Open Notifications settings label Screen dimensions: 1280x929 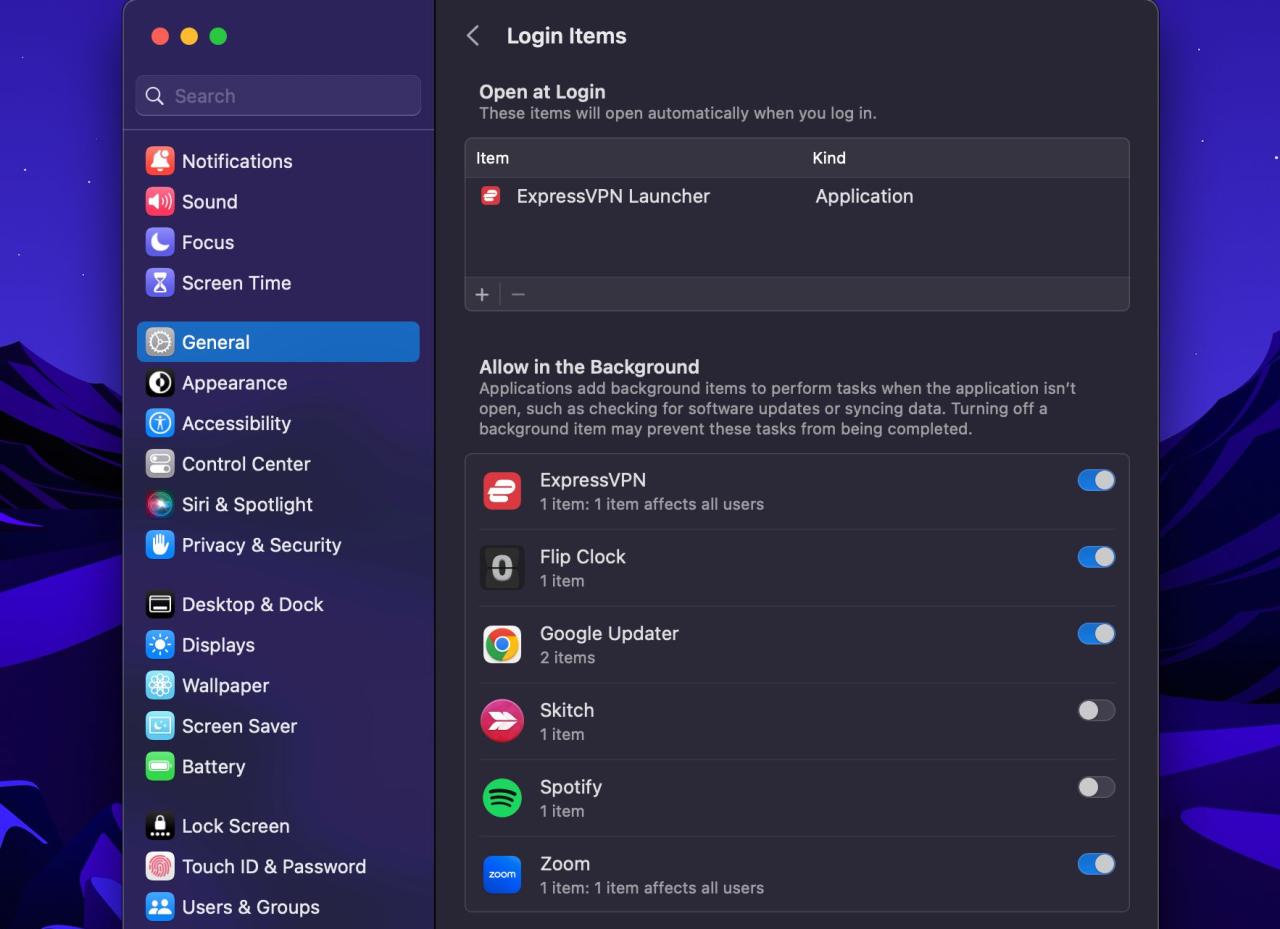[x=237, y=161]
